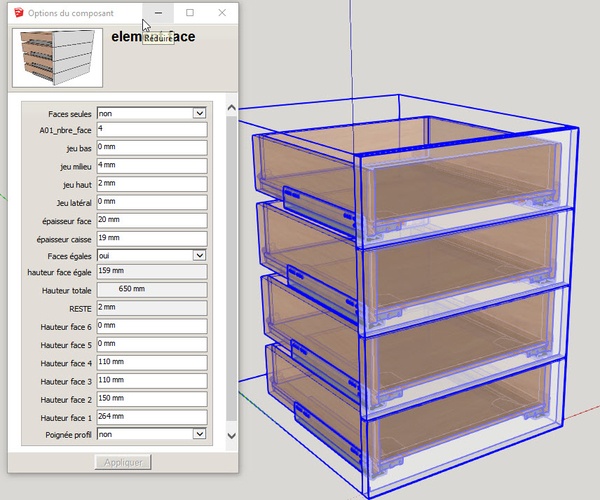
Task: Edit the Hauteur face 2 value
Action: click(151, 399)
